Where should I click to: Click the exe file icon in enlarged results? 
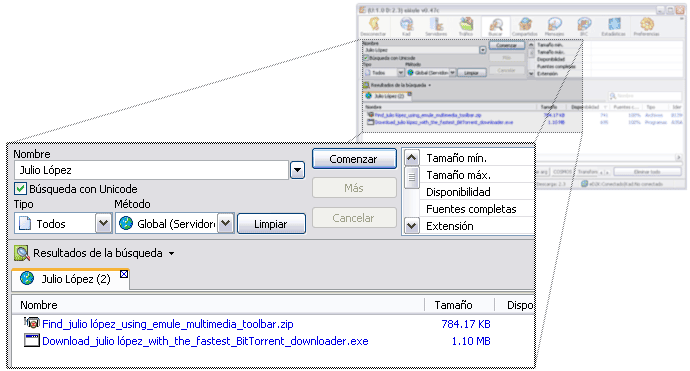click(32, 341)
